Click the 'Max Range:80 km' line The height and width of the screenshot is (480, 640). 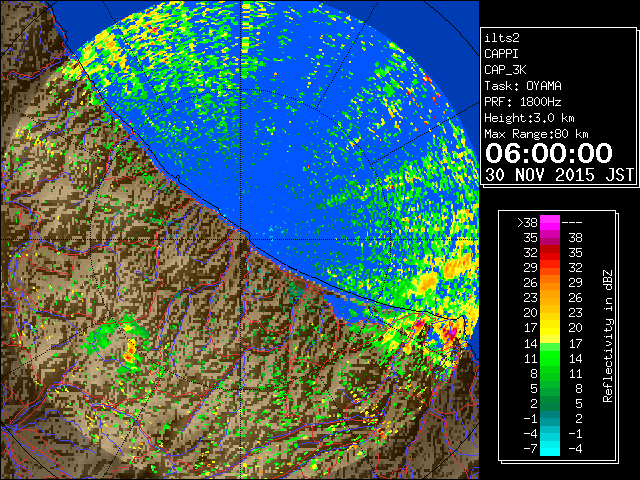point(536,134)
